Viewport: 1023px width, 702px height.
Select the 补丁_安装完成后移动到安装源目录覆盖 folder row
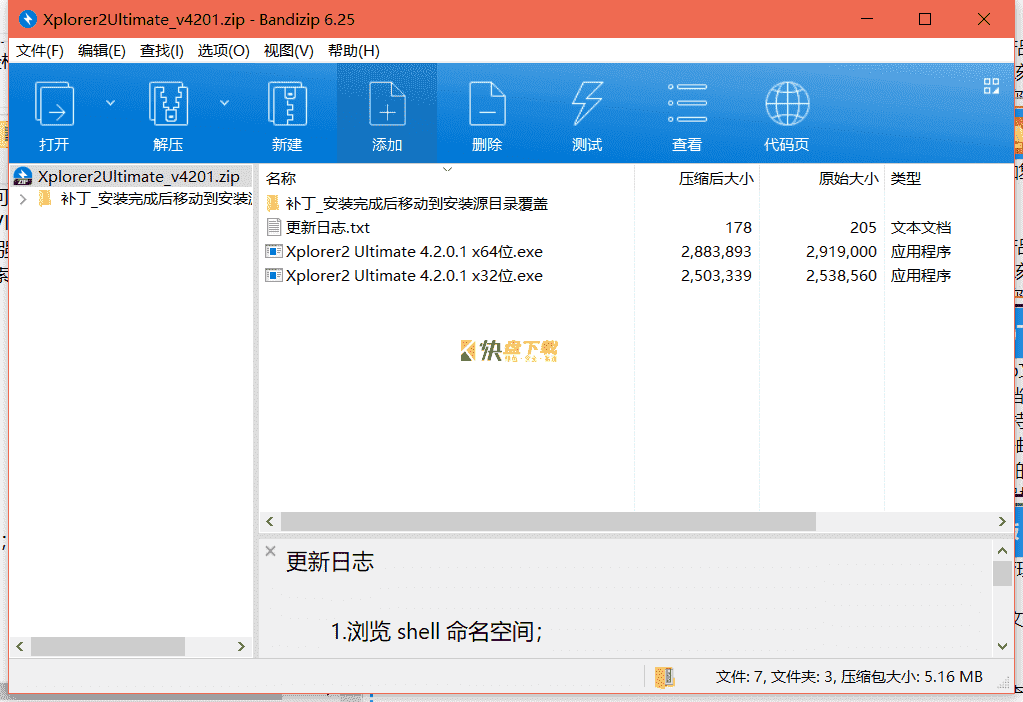coord(416,204)
